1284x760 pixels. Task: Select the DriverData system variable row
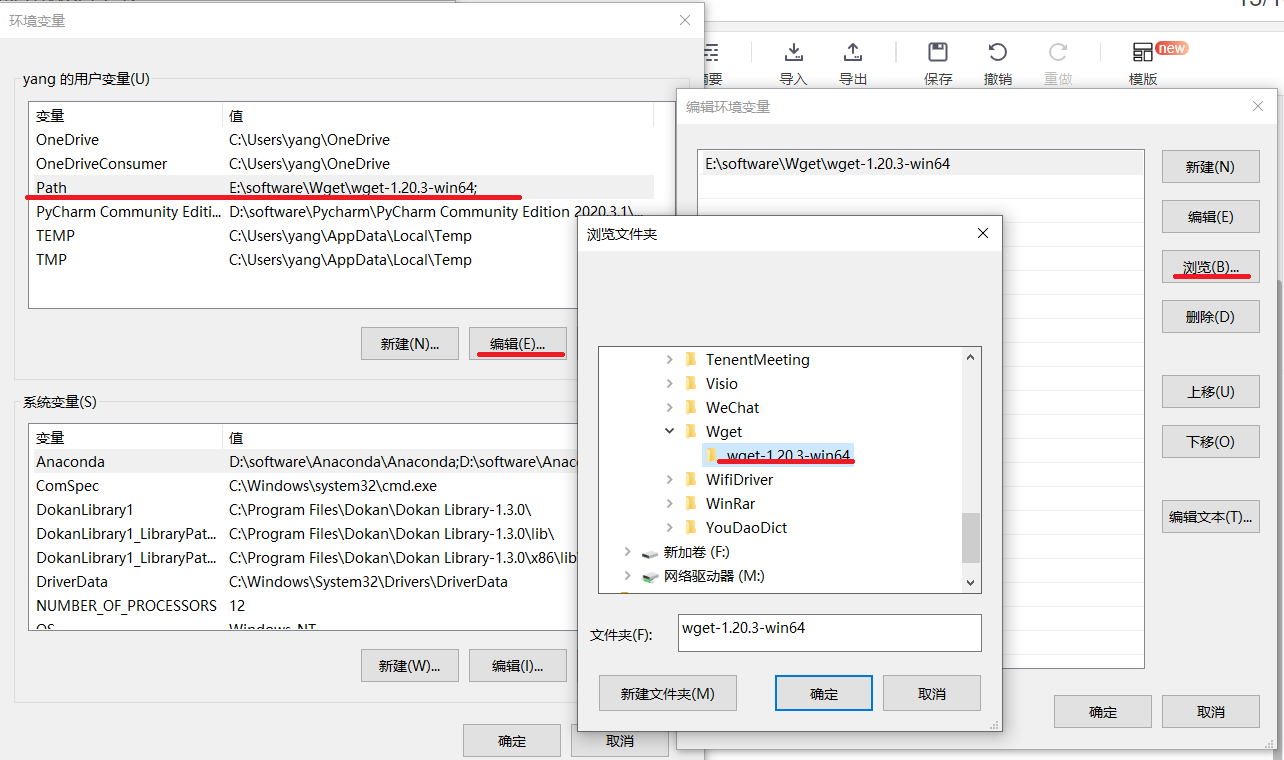[305, 581]
